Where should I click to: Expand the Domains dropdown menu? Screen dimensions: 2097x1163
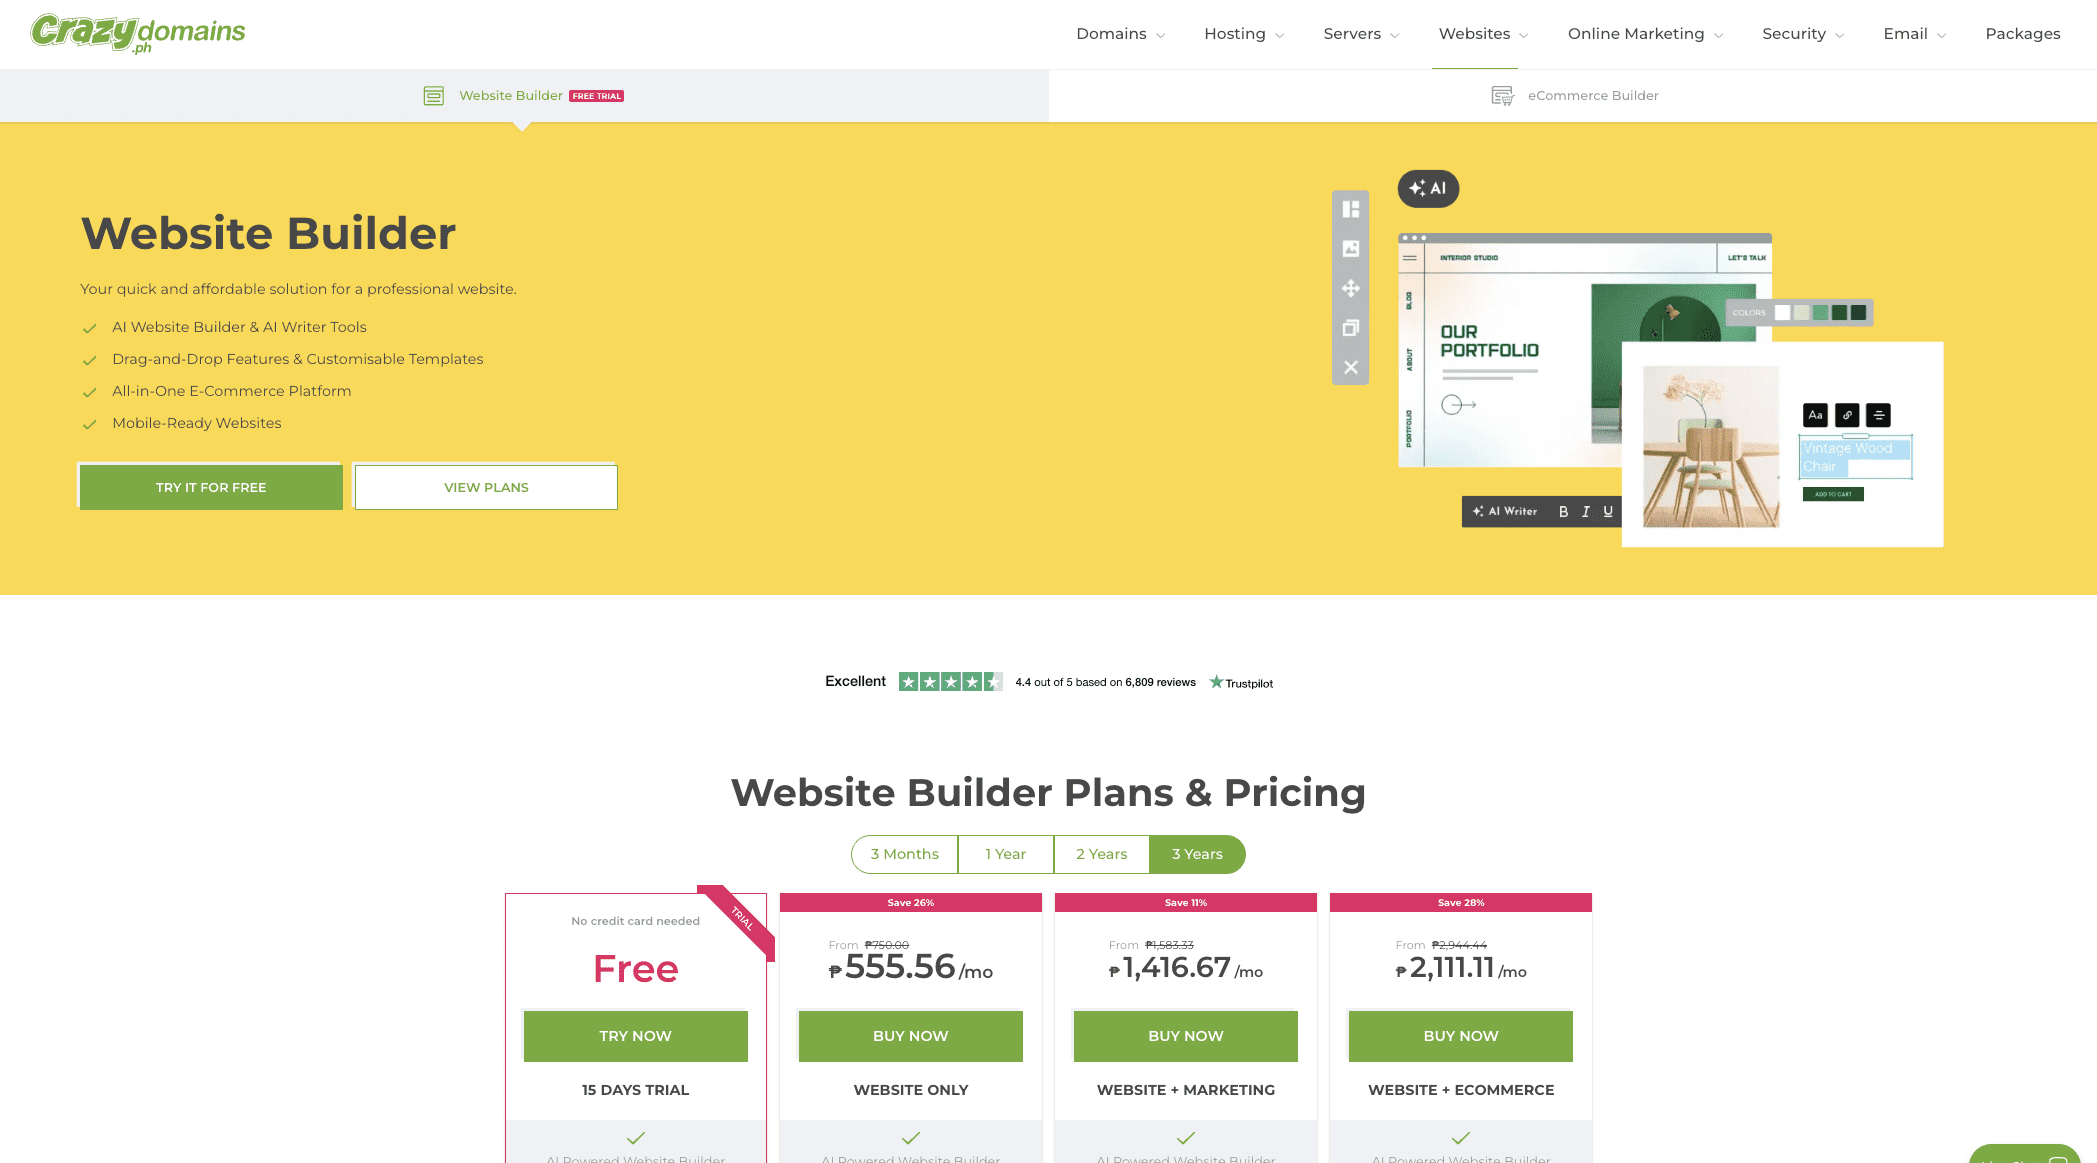1120,34
